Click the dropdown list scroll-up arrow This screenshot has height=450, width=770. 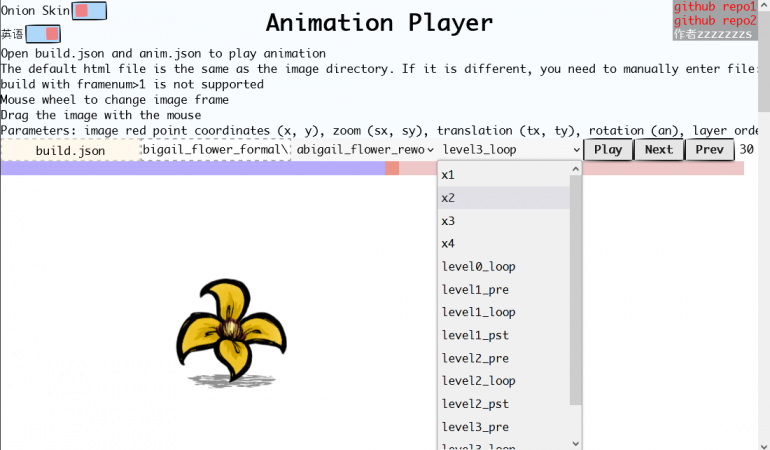pyautogui.click(x=576, y=169)
